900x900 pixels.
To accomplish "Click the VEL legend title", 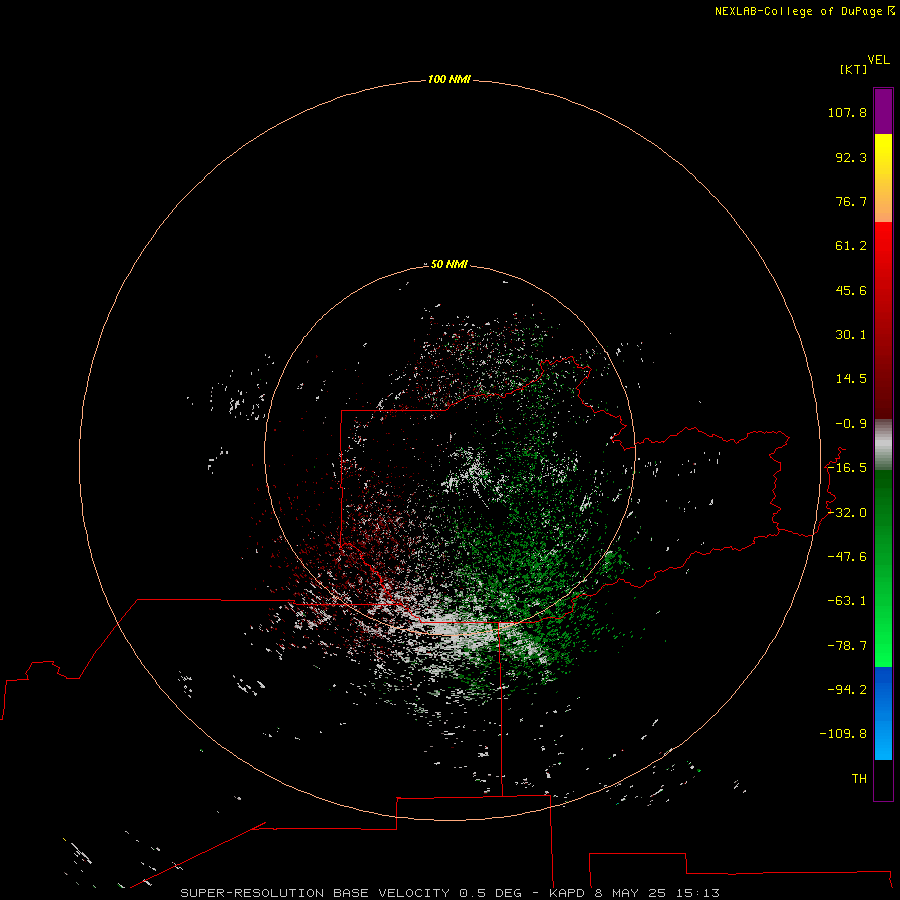I will click(878, 60).
